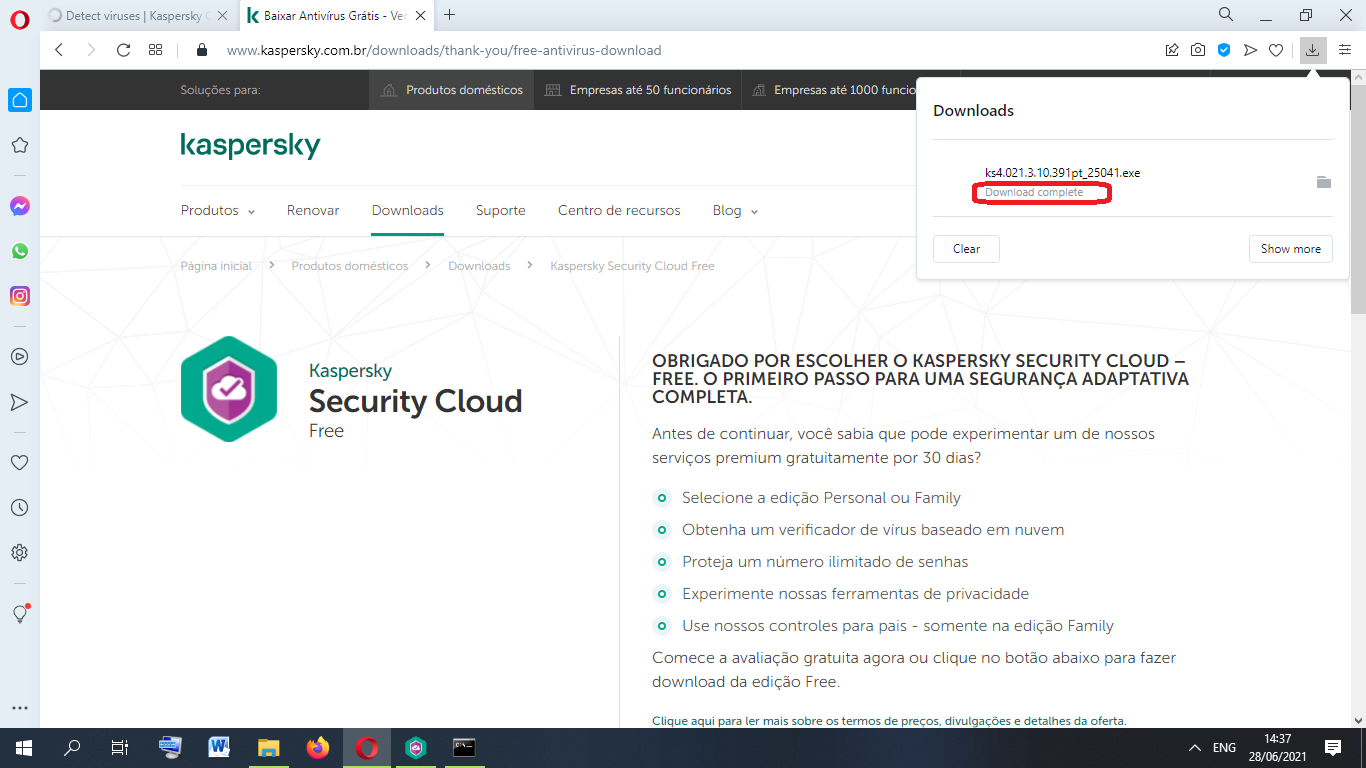1366x768 pixels.
Task: Open the Opera main menu logo
Action: coord(19,18)
